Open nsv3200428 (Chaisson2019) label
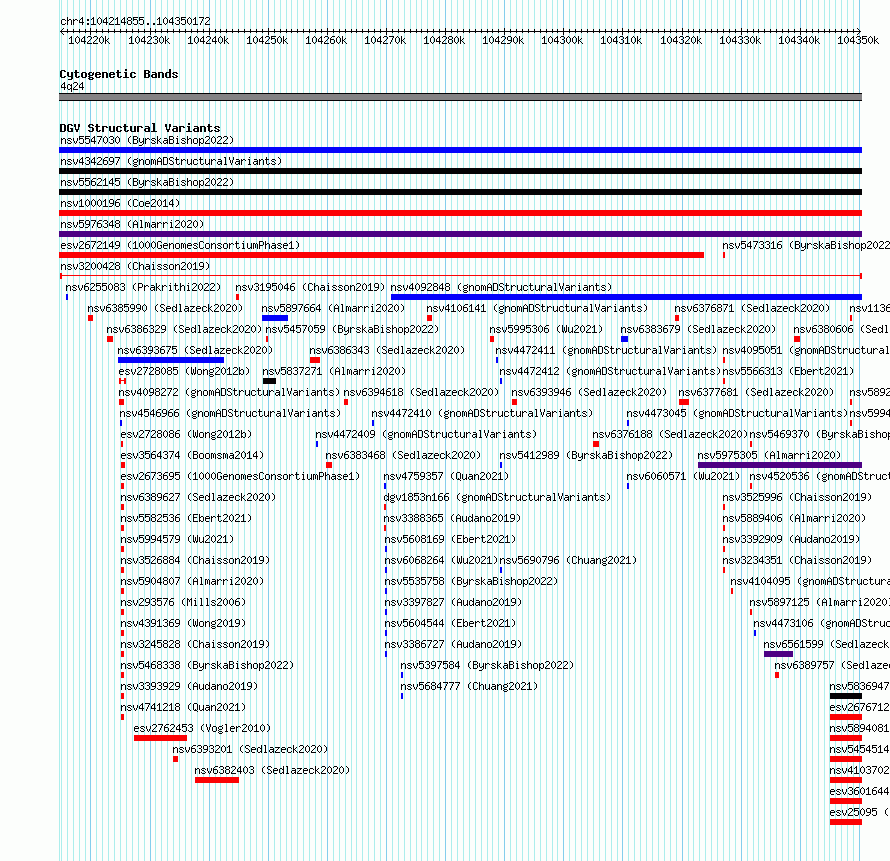The image size is (890, 861). tap(135, 266)
